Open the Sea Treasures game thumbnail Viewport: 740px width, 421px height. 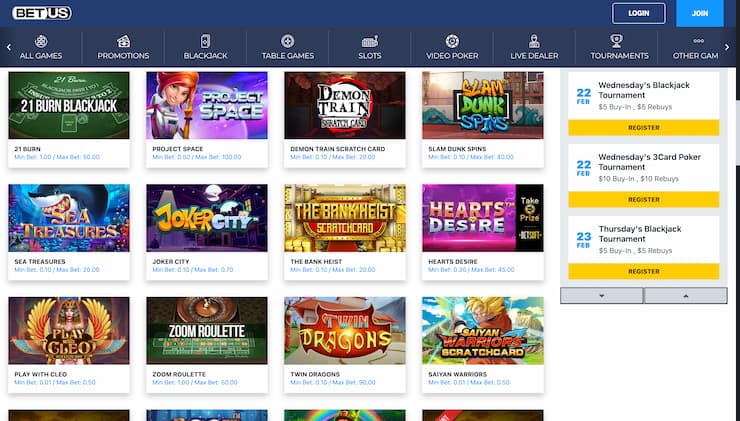[69, 218]
